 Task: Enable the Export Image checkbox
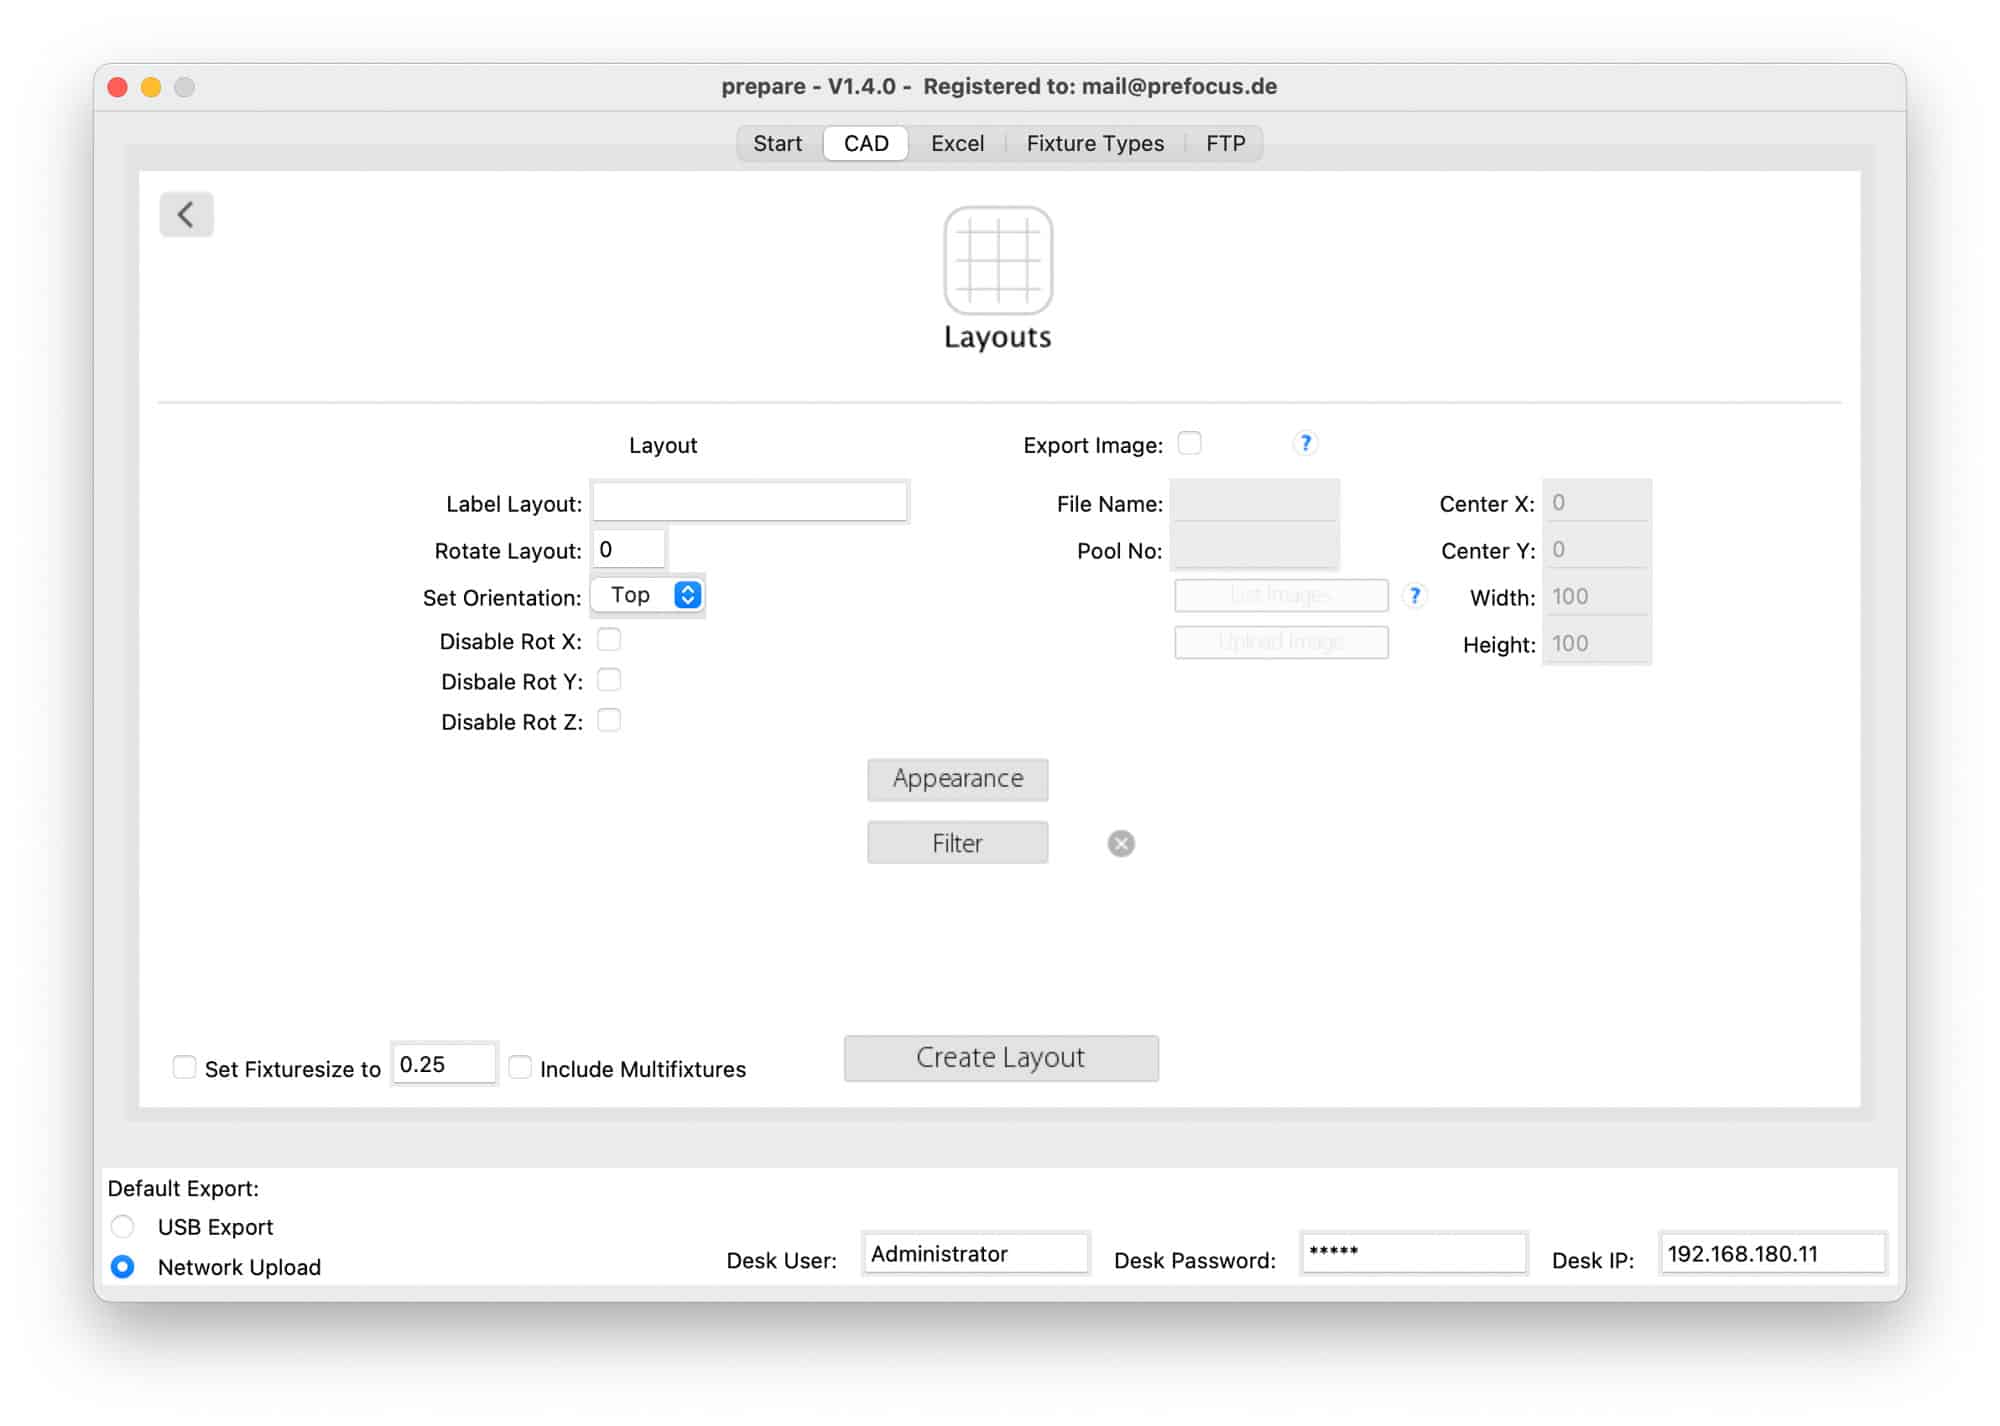[x=1189, y=443]
